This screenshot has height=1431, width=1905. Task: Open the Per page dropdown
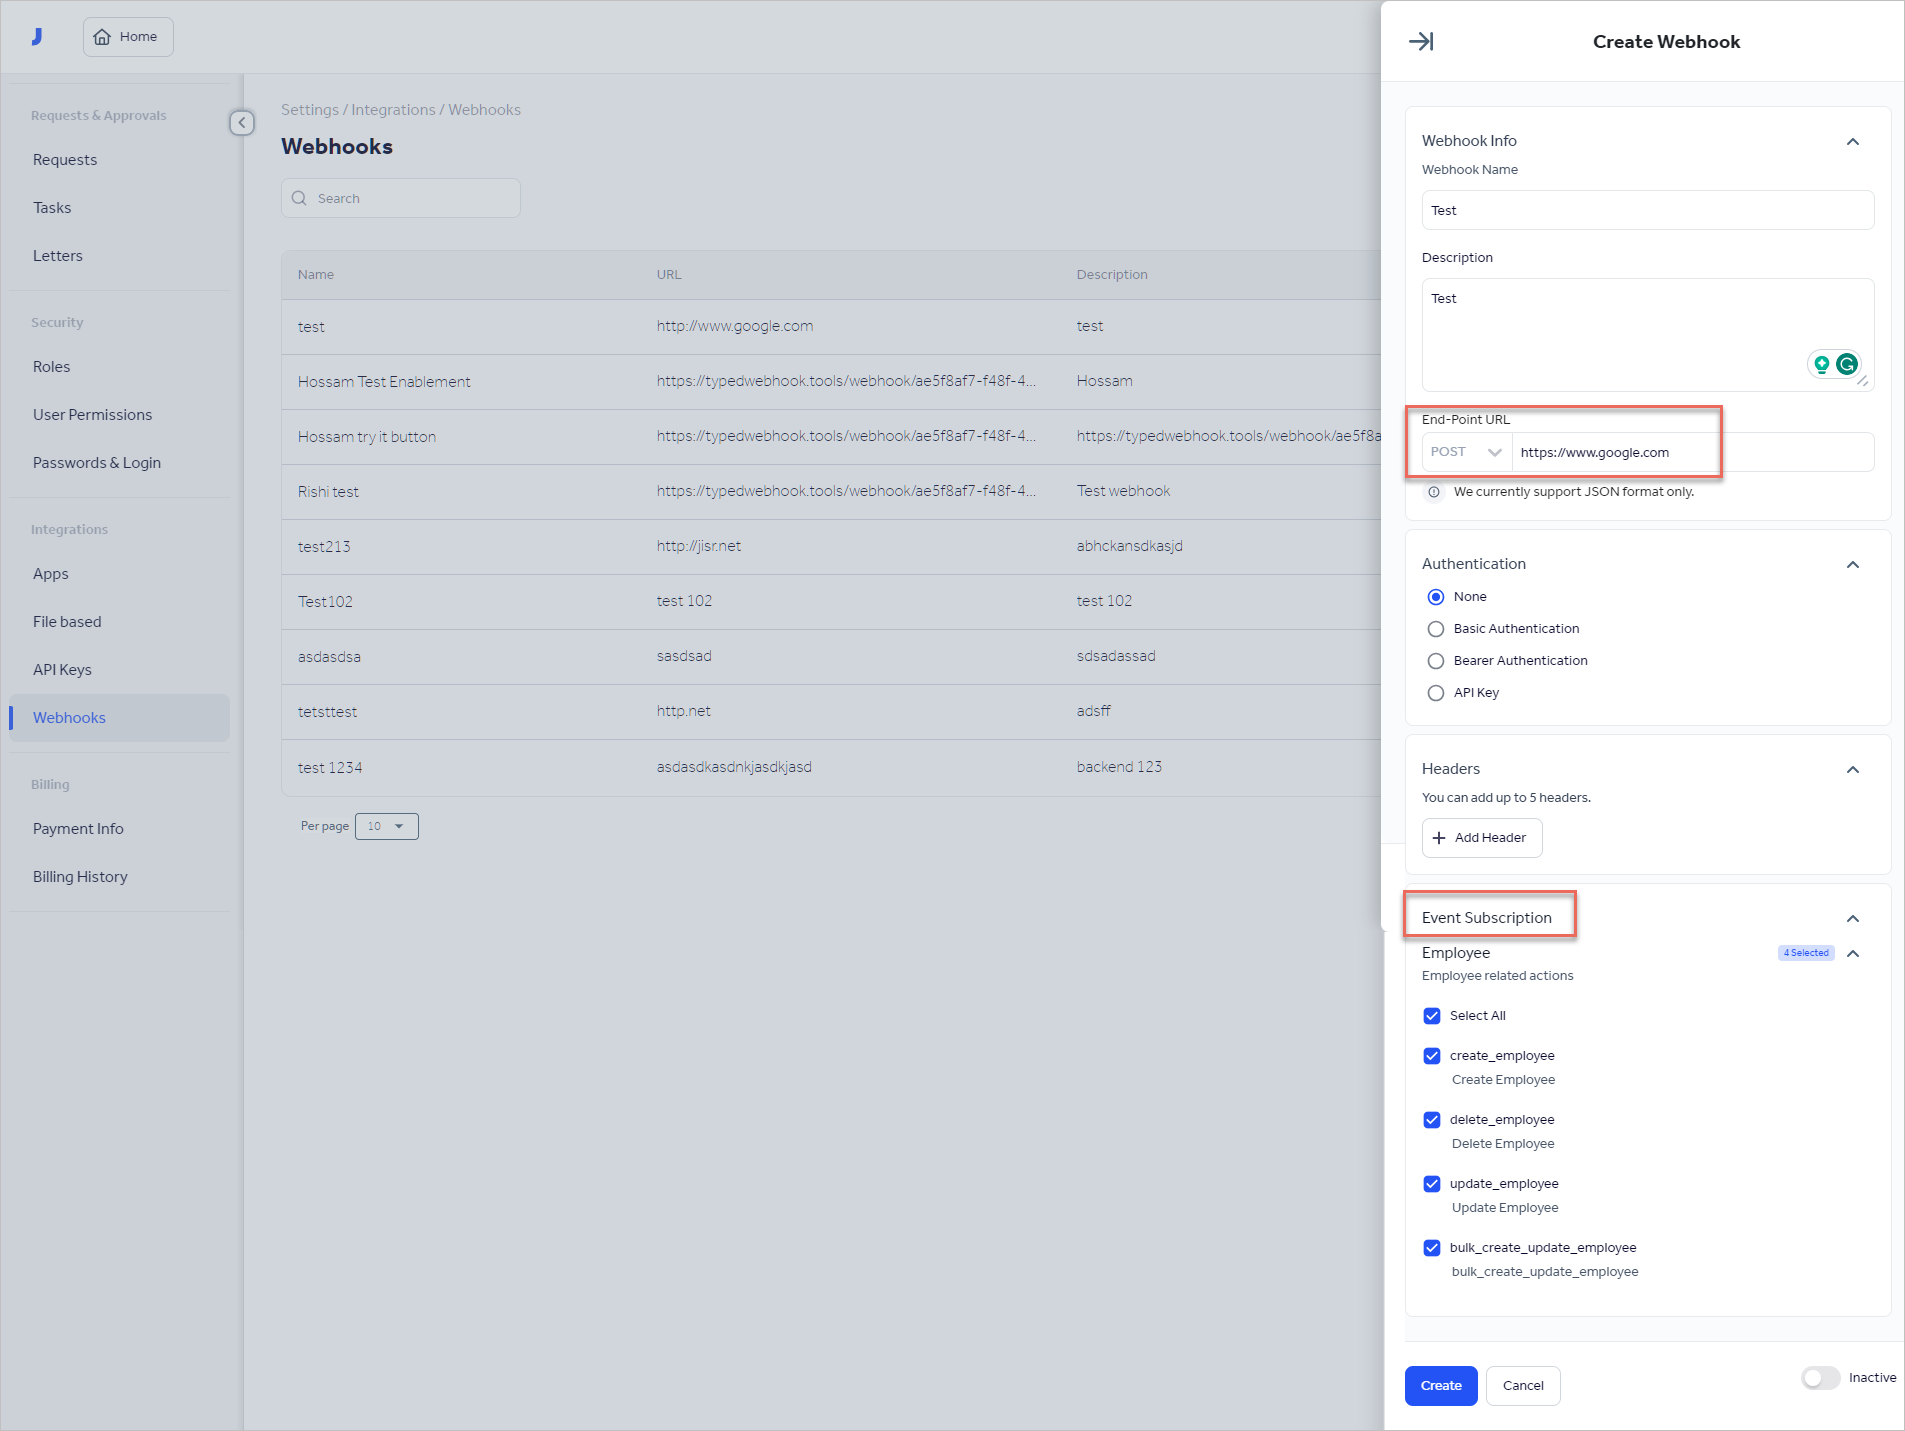(386, 826)
